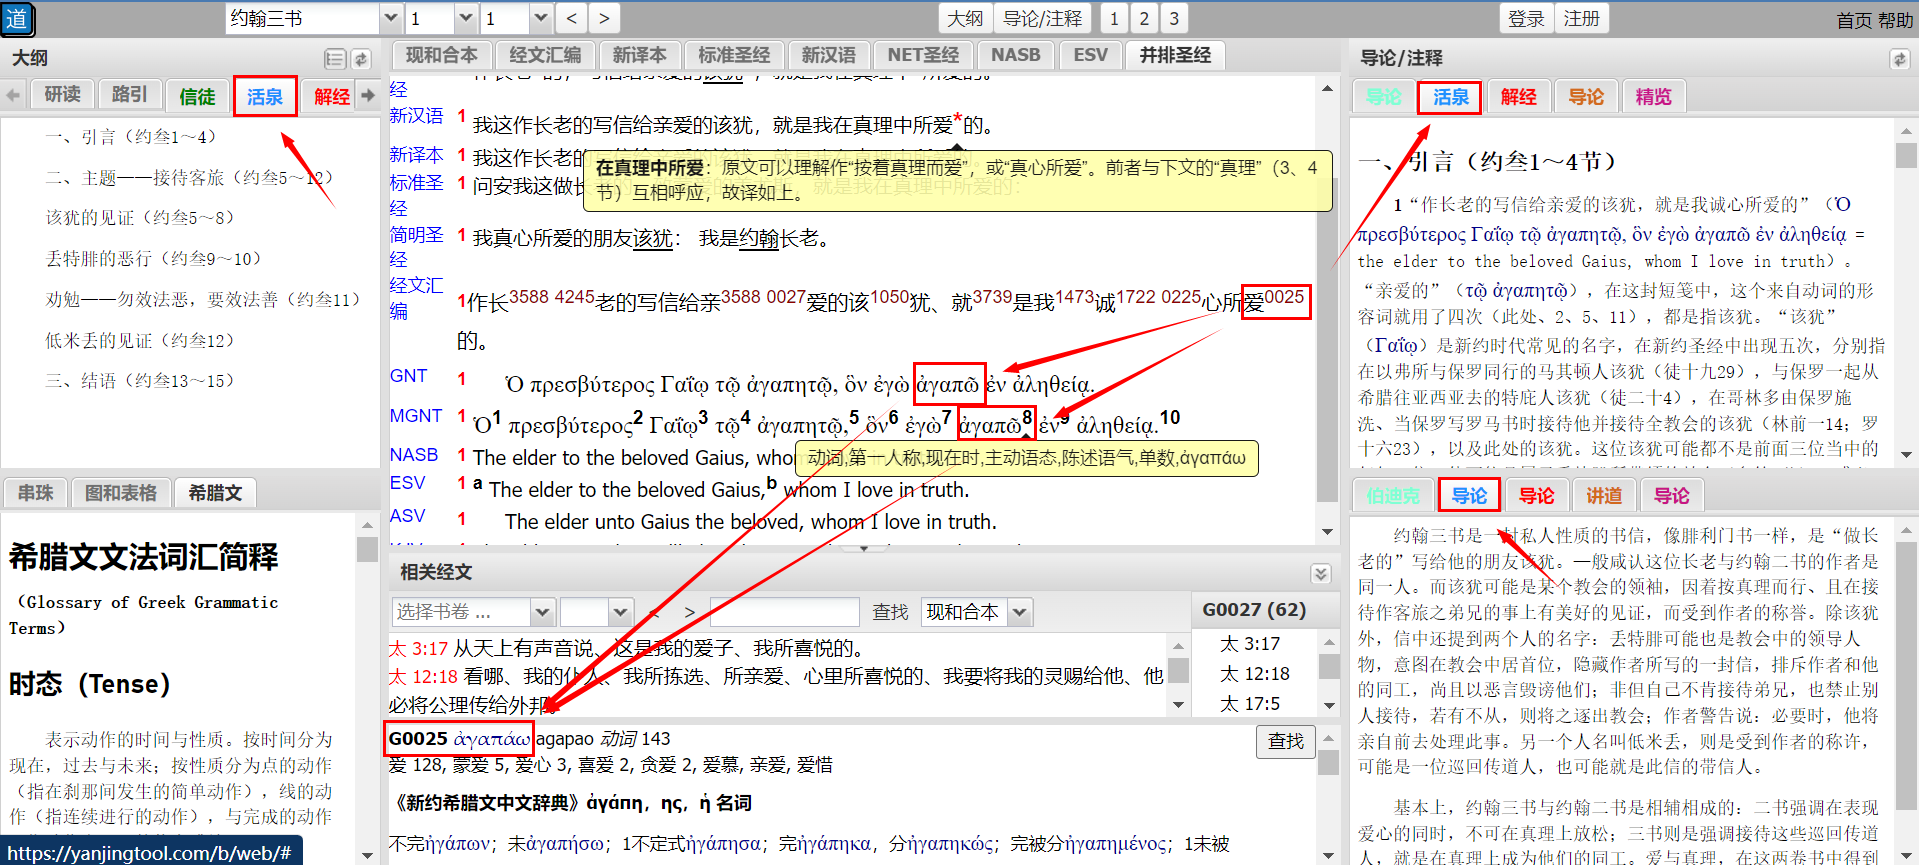Click the 太 3:17 verse link
Viewport: 1919px width, 865px height.
click(418, 649)
